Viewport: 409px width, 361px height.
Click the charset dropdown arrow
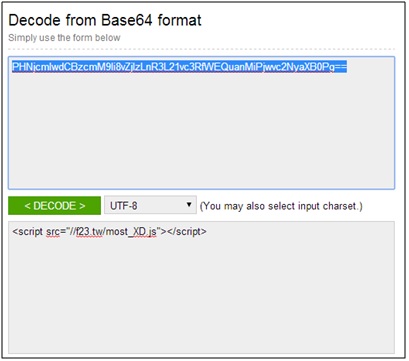click(x=189, y=204)
